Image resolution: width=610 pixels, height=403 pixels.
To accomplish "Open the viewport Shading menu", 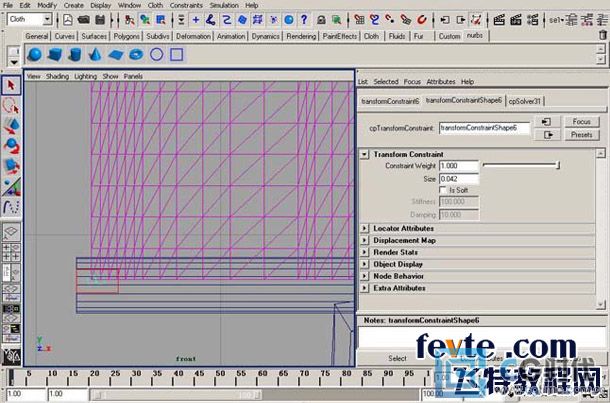I will (57, 76).
